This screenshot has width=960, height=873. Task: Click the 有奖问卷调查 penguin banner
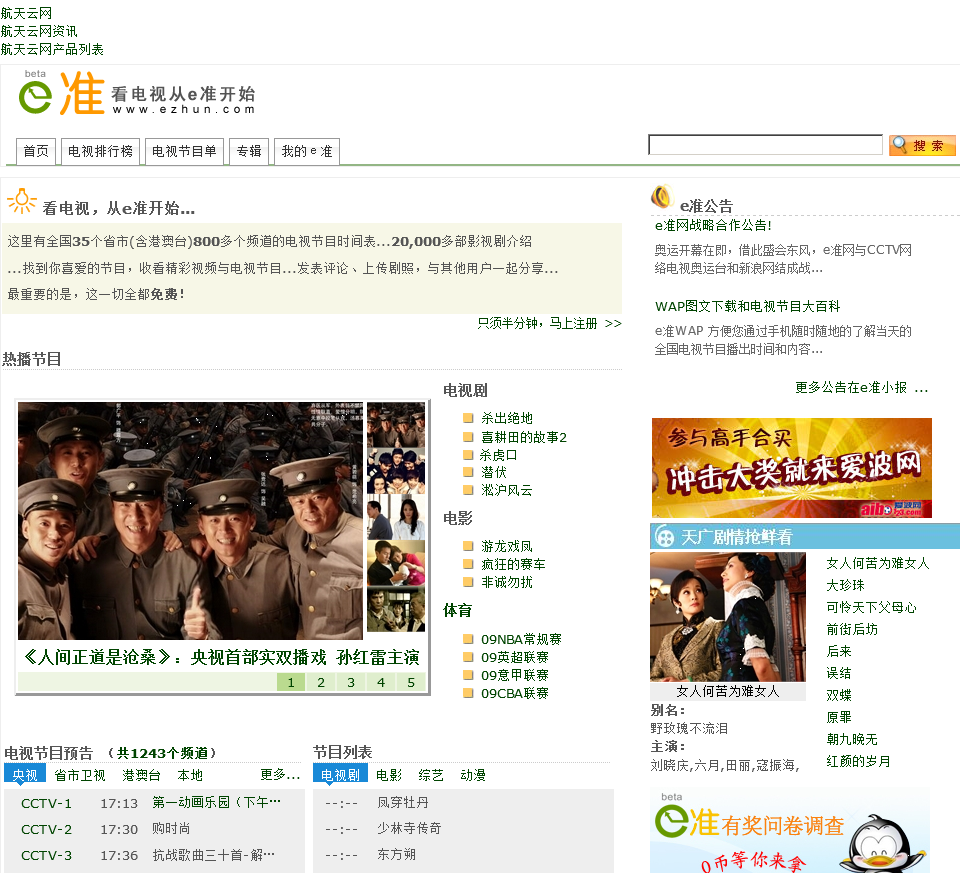(790, 831)
